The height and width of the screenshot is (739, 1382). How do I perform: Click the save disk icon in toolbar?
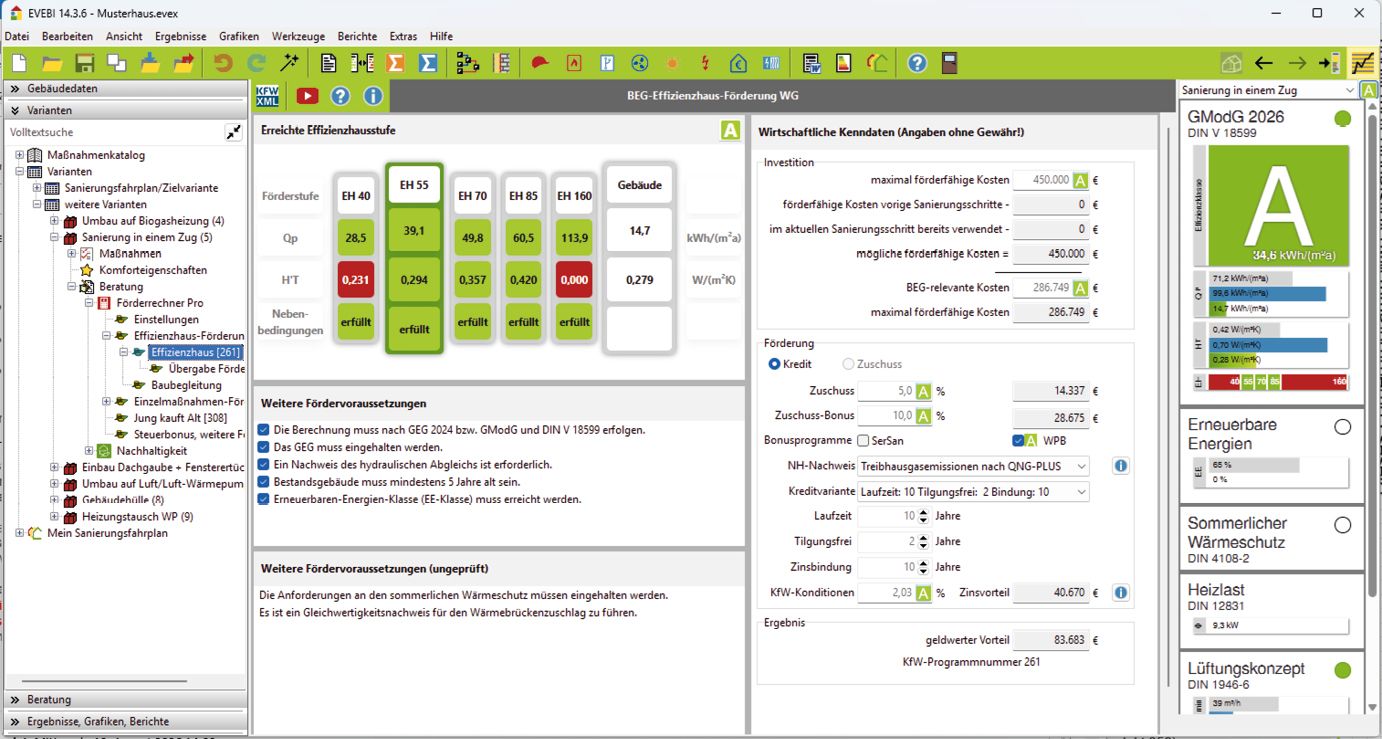[x=84, y=63]
